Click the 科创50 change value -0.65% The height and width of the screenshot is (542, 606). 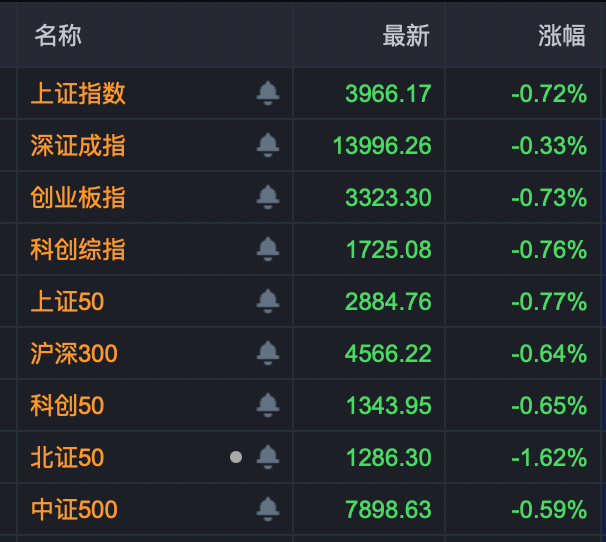point(548,406)
